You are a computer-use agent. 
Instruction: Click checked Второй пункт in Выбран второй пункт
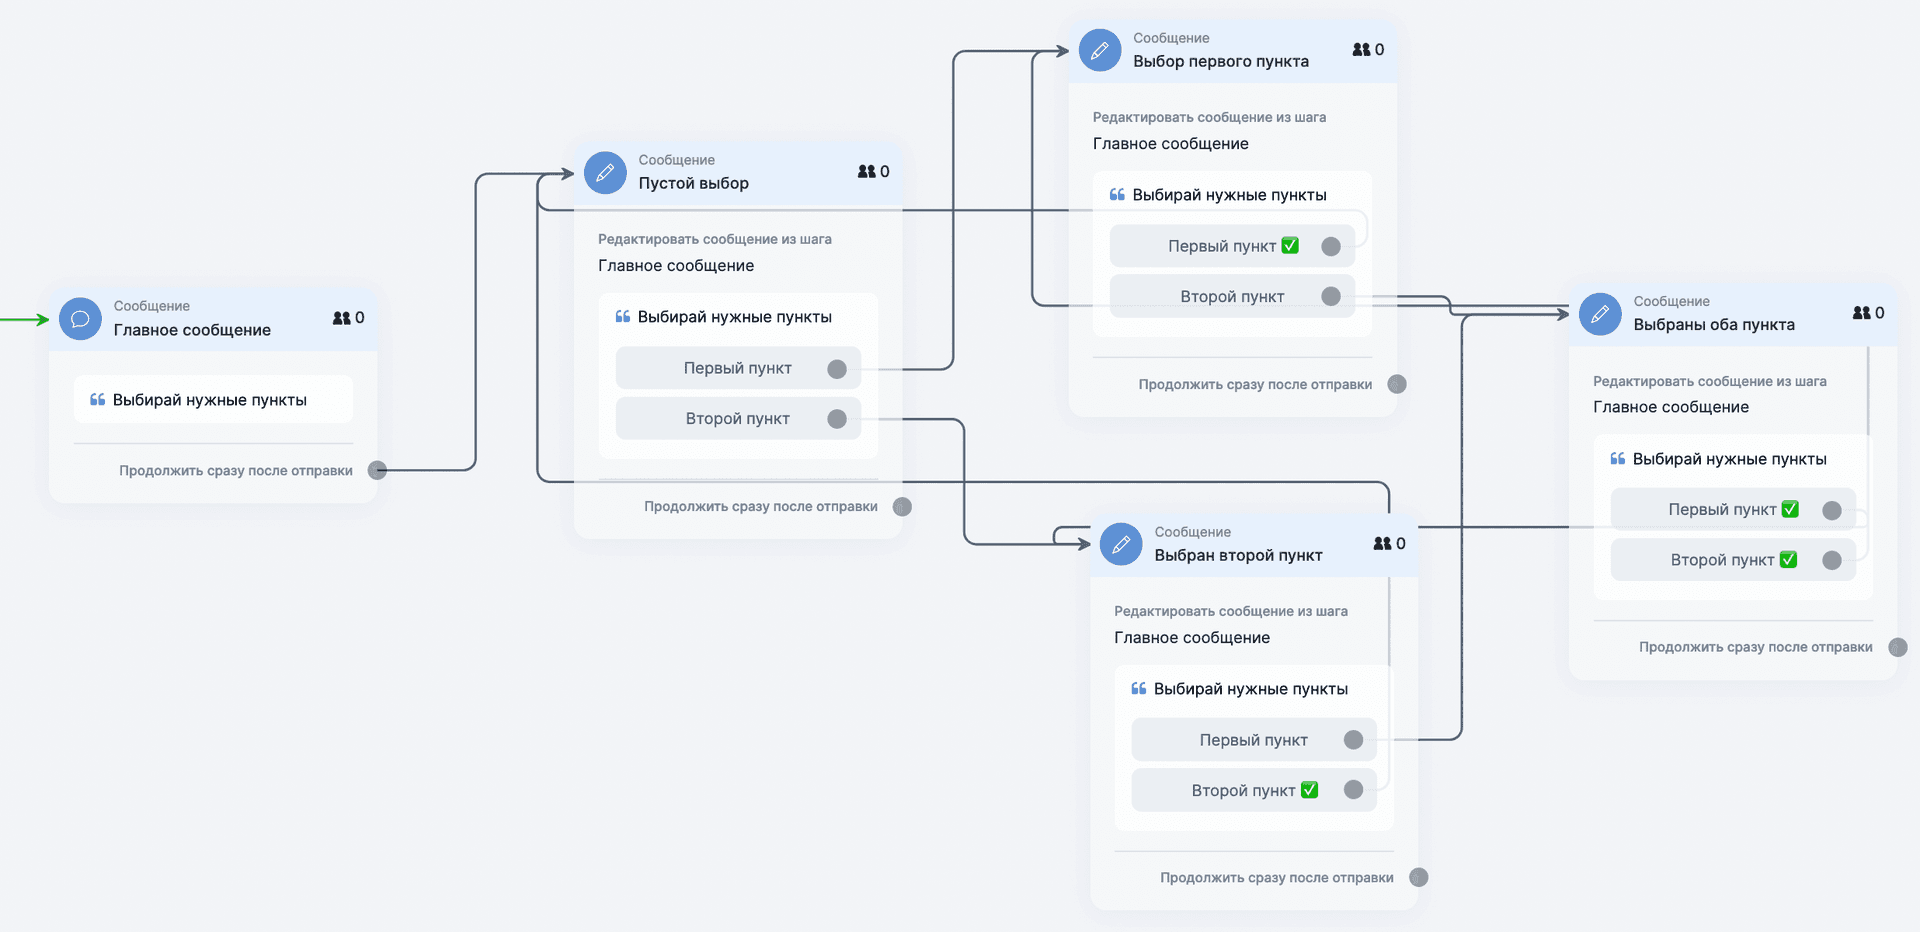[1253, 790]
